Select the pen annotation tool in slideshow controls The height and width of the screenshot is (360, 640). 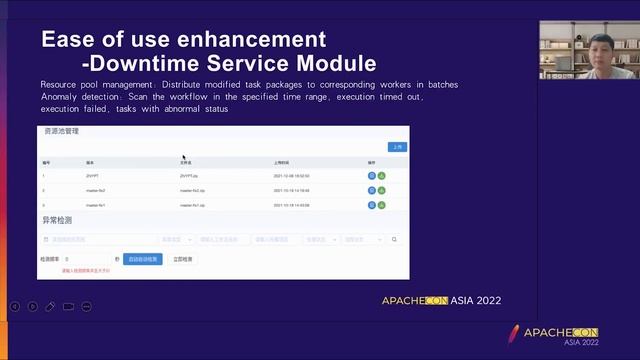(50, 306)
